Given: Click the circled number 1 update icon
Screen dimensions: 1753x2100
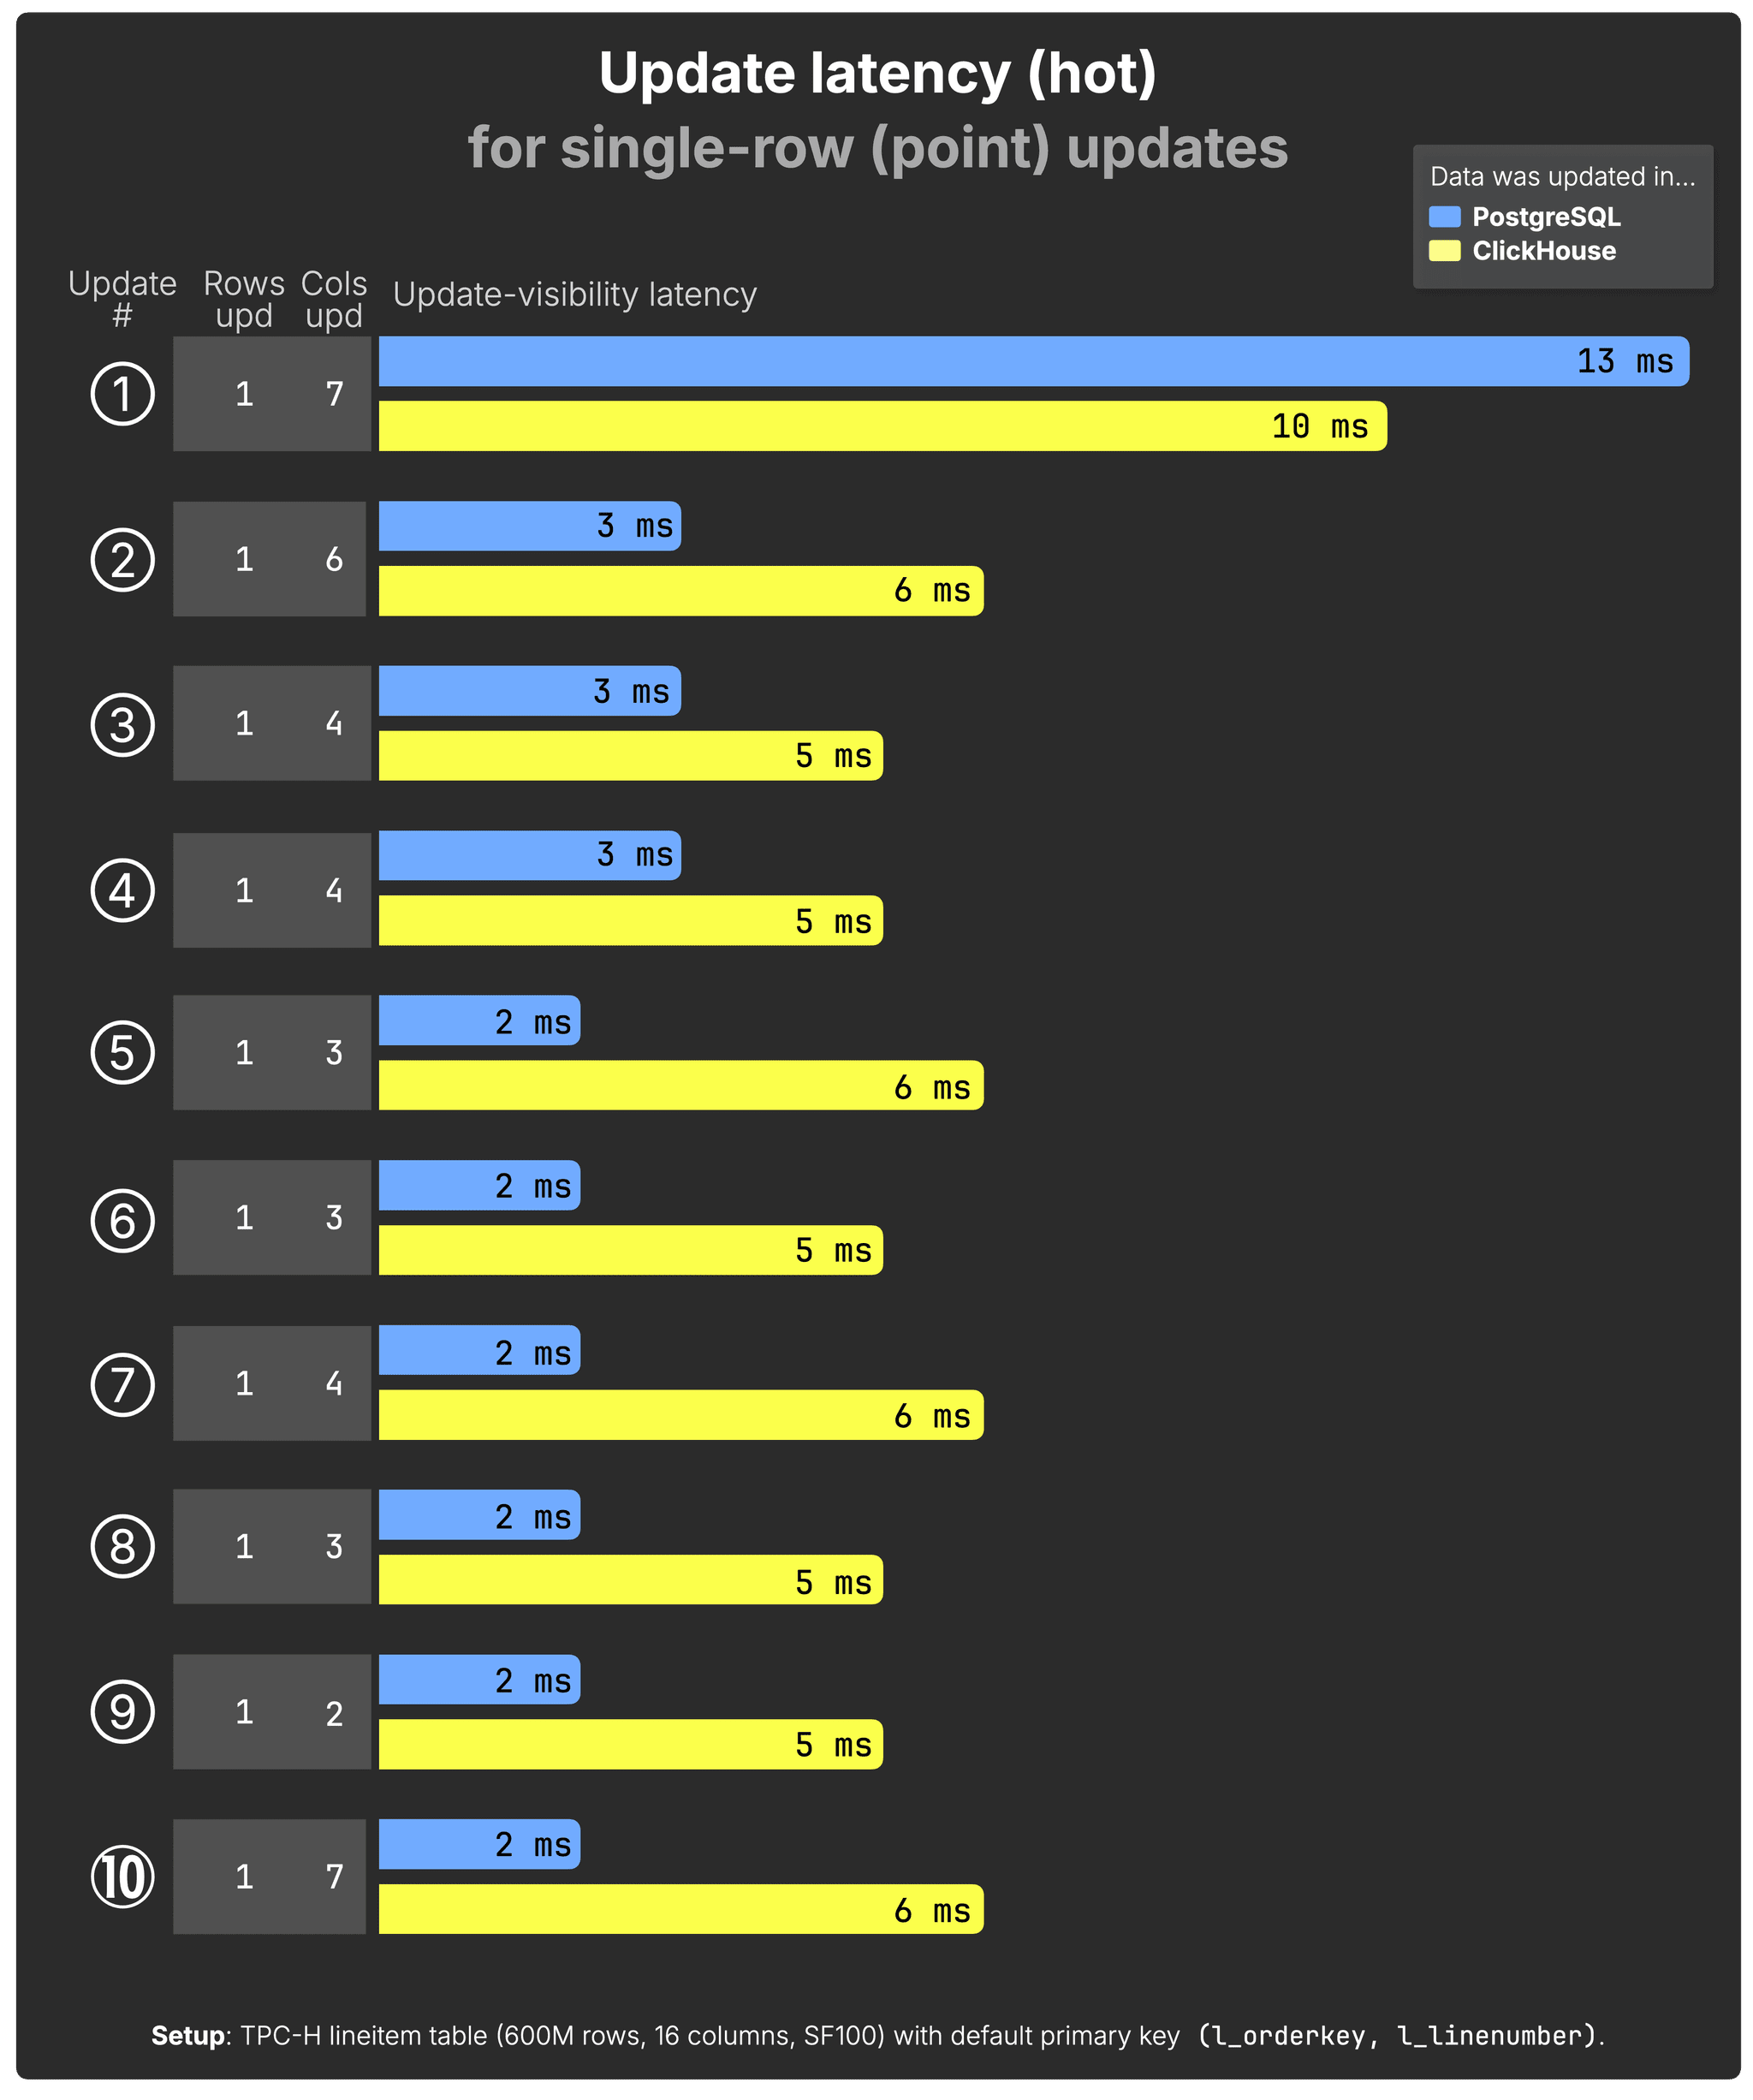Looking at the screenshot, I should click(x=123, y=394).
